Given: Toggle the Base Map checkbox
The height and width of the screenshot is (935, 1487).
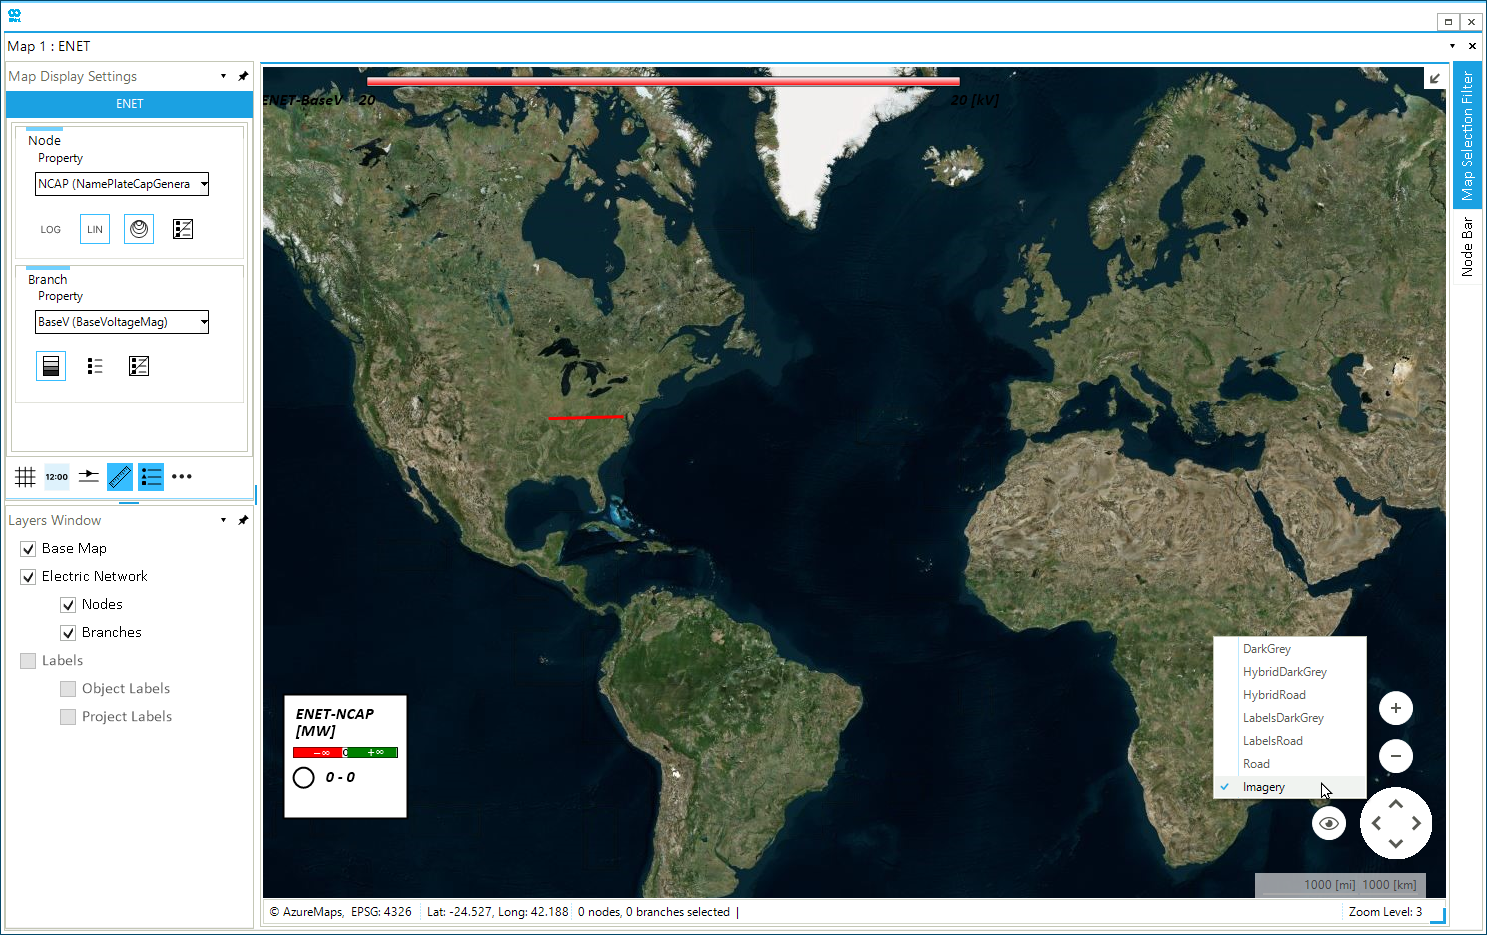Looking at the screenshot, I should coord(28,549).
